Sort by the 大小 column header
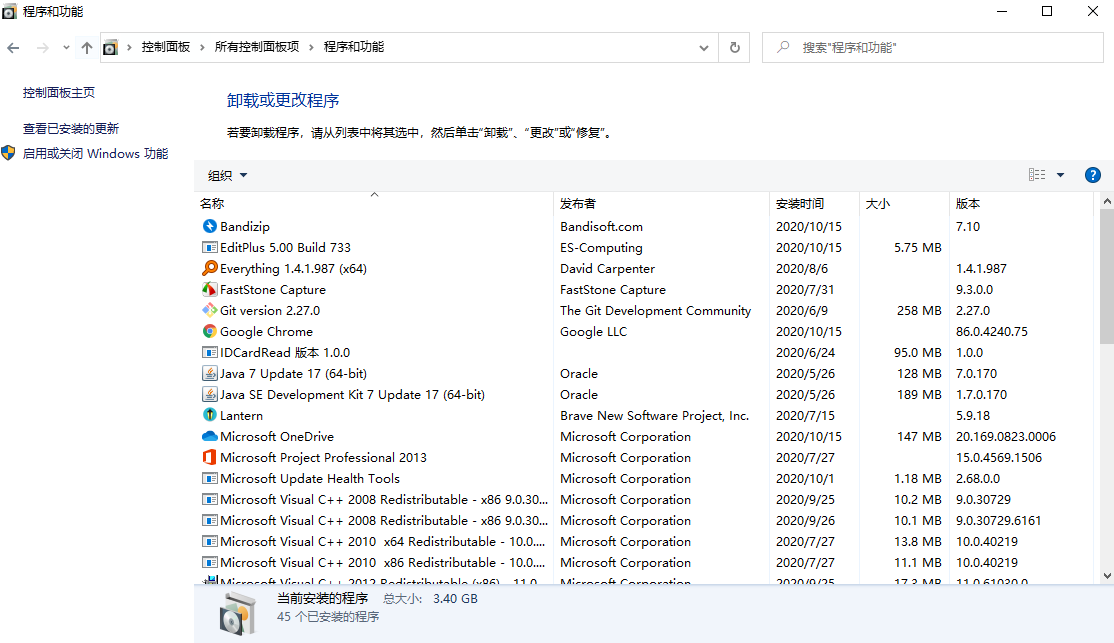 pos(904,203)
